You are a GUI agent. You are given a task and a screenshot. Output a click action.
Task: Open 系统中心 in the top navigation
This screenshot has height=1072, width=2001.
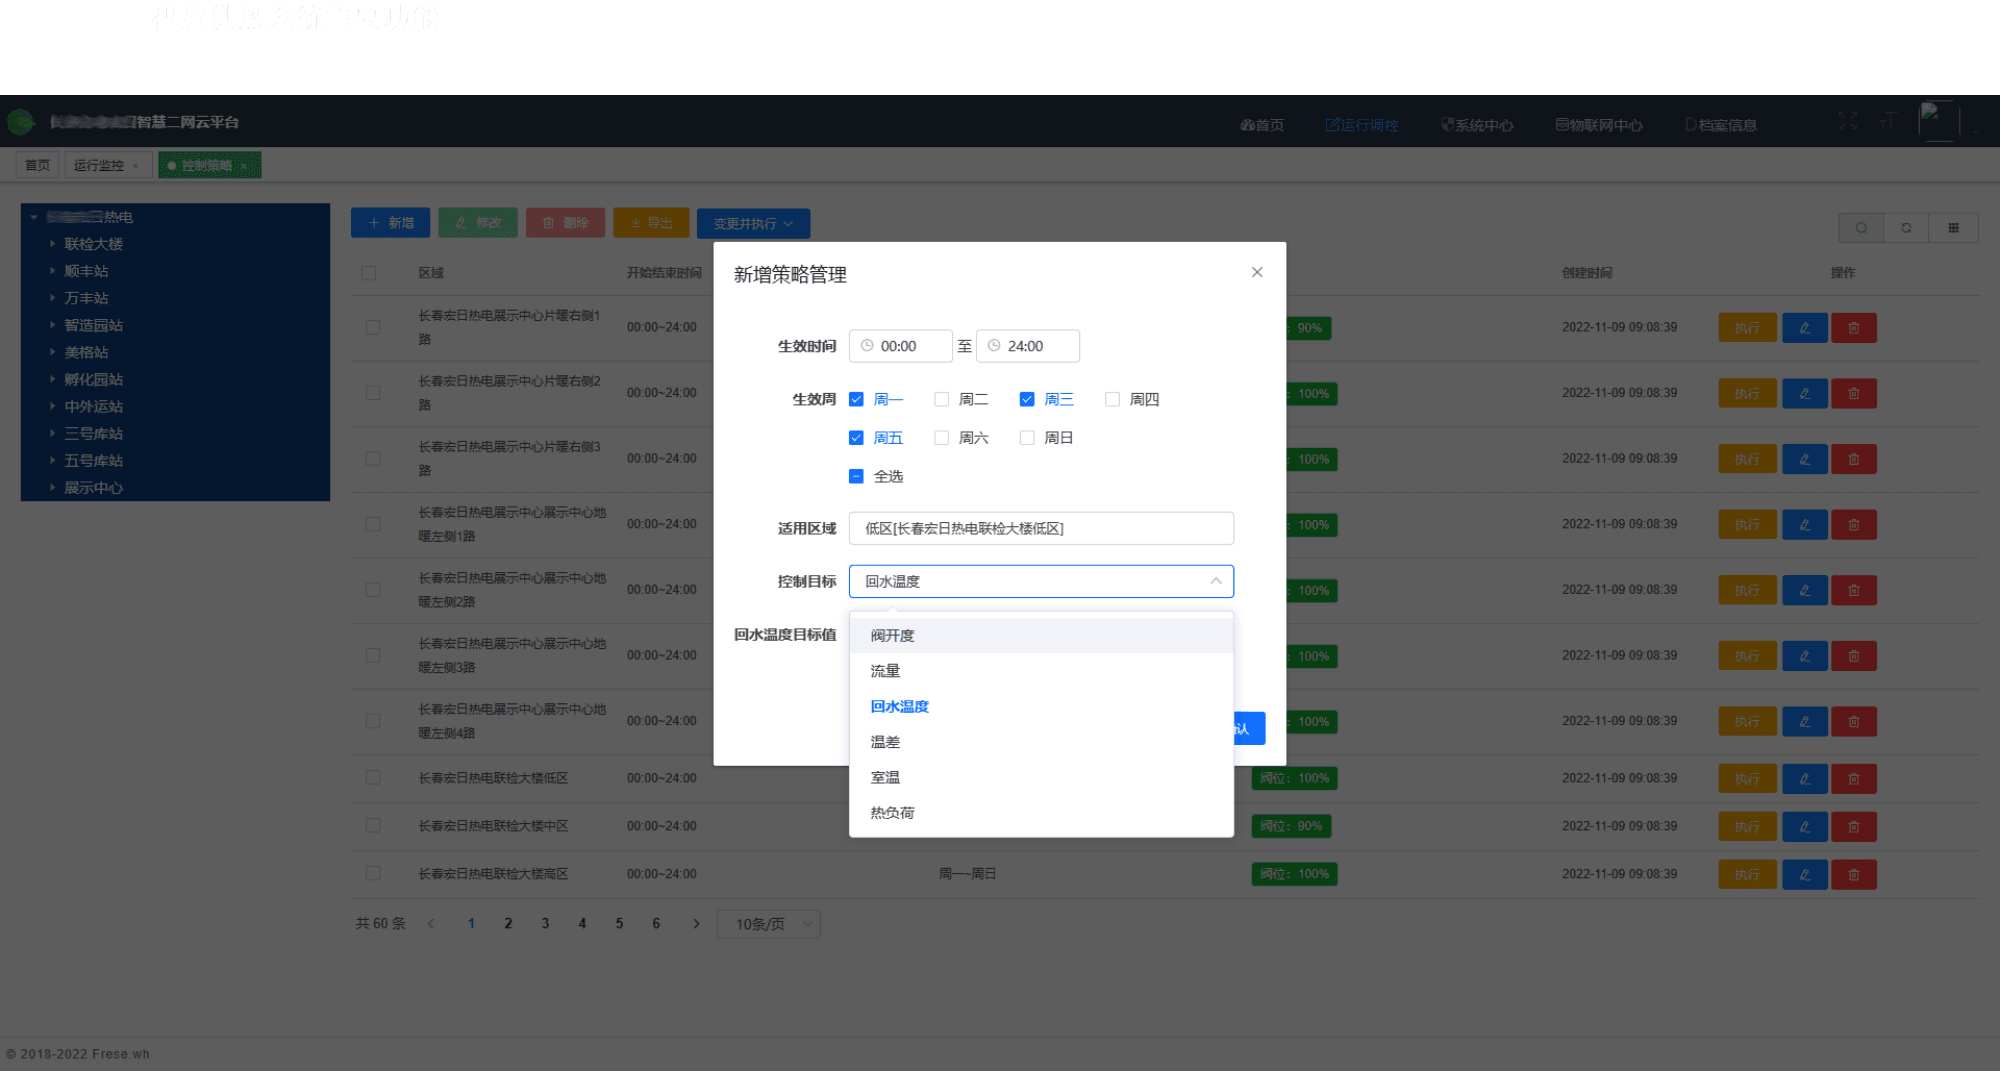[1477, 125]
